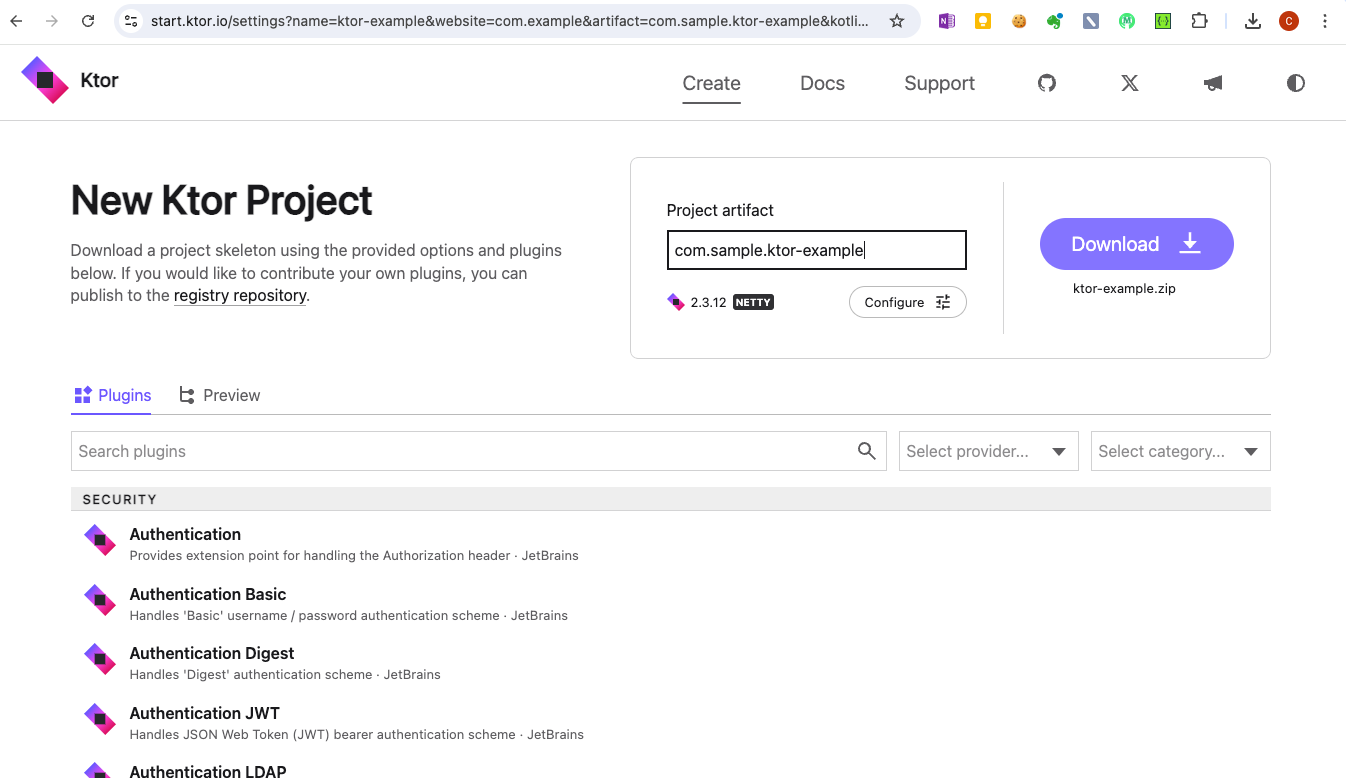Expand the Select category dropdown
This screenshot has width=1346, height=778.
point(1181,451)
